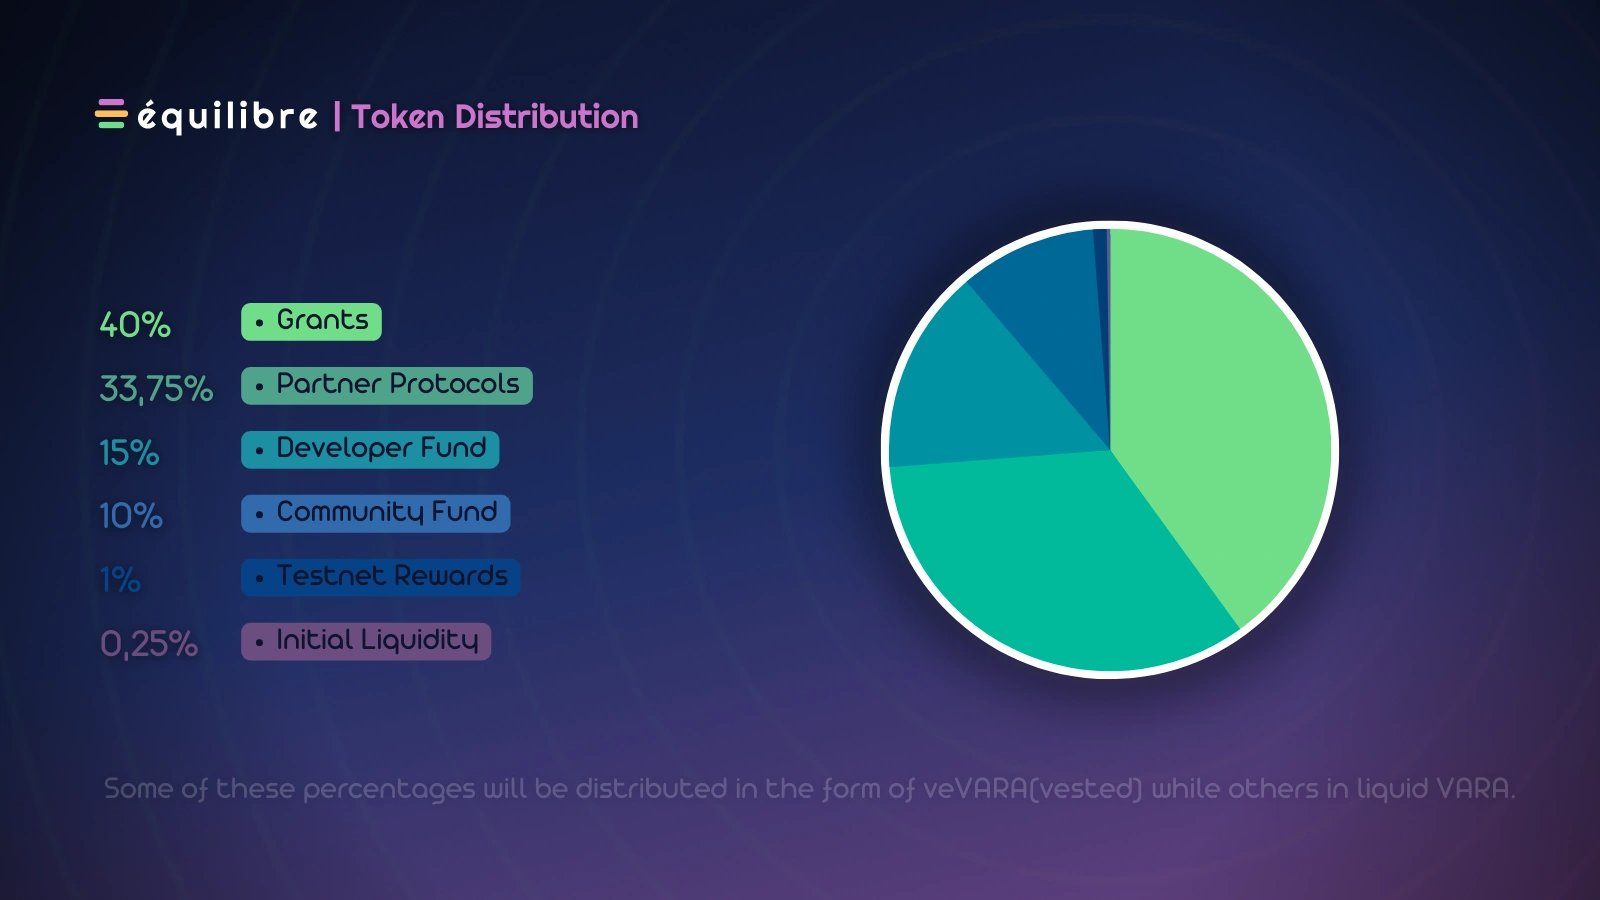Screen dimensions: 1600x900
Task: Click the 33,75% percentage value
Action: pos(156,389)
